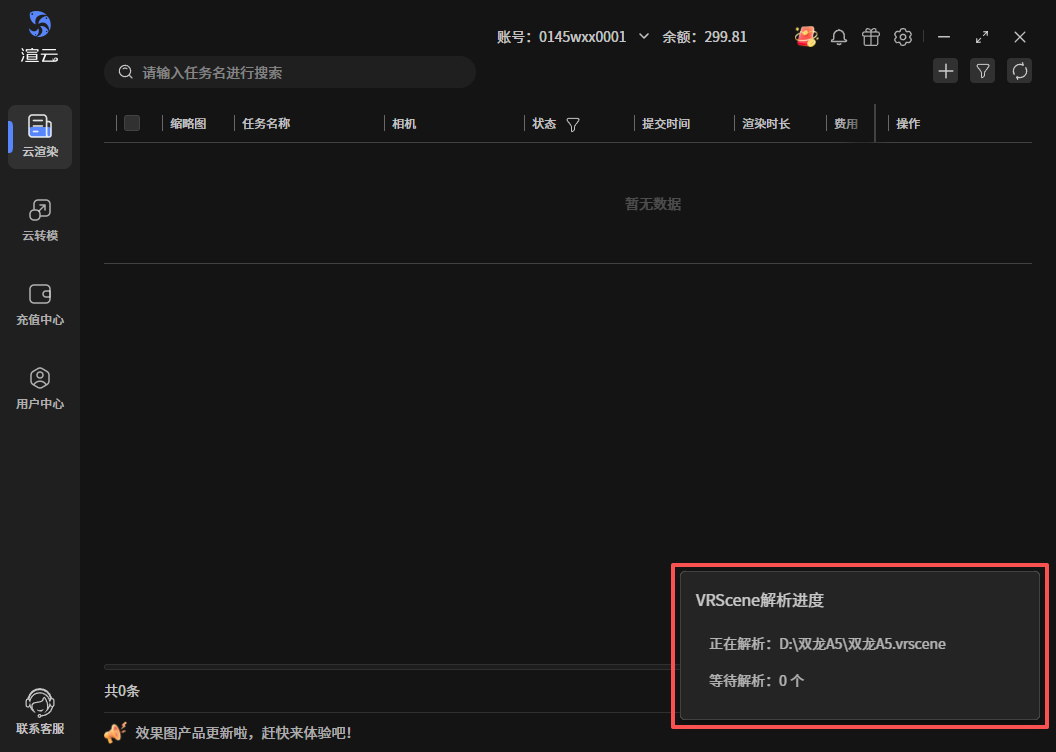
Task: Switch to the 云渲染 tab
Action: click(40, 137)
